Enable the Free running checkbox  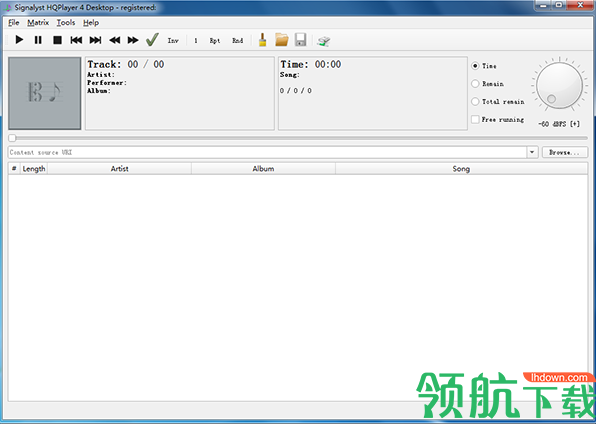(475, 119)
